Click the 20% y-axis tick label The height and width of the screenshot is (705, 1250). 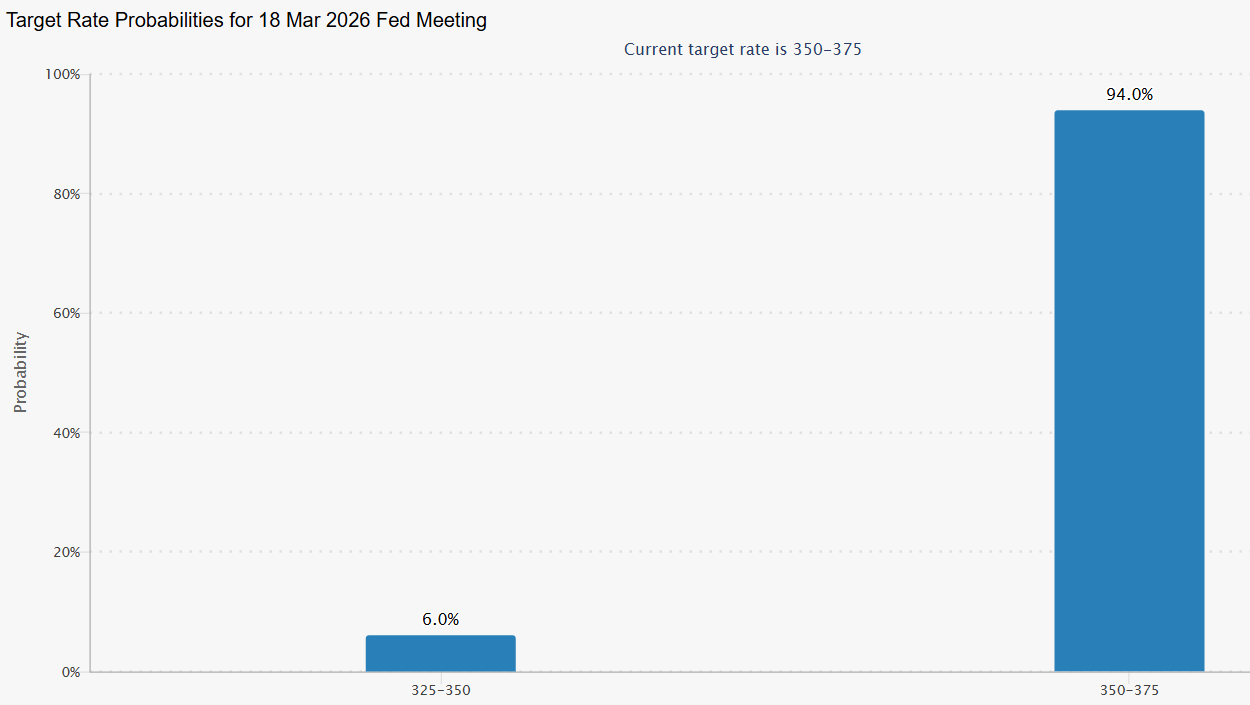pos(66,552)
